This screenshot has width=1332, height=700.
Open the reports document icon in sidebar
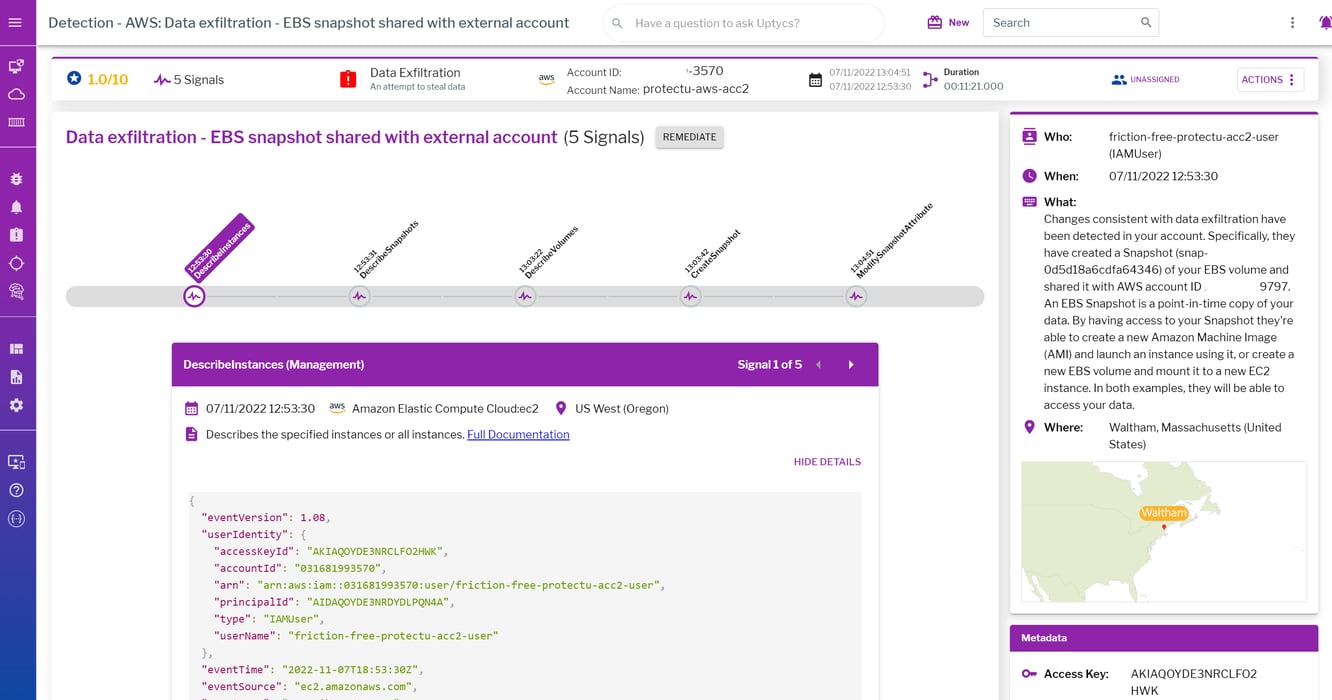(16, 377)
